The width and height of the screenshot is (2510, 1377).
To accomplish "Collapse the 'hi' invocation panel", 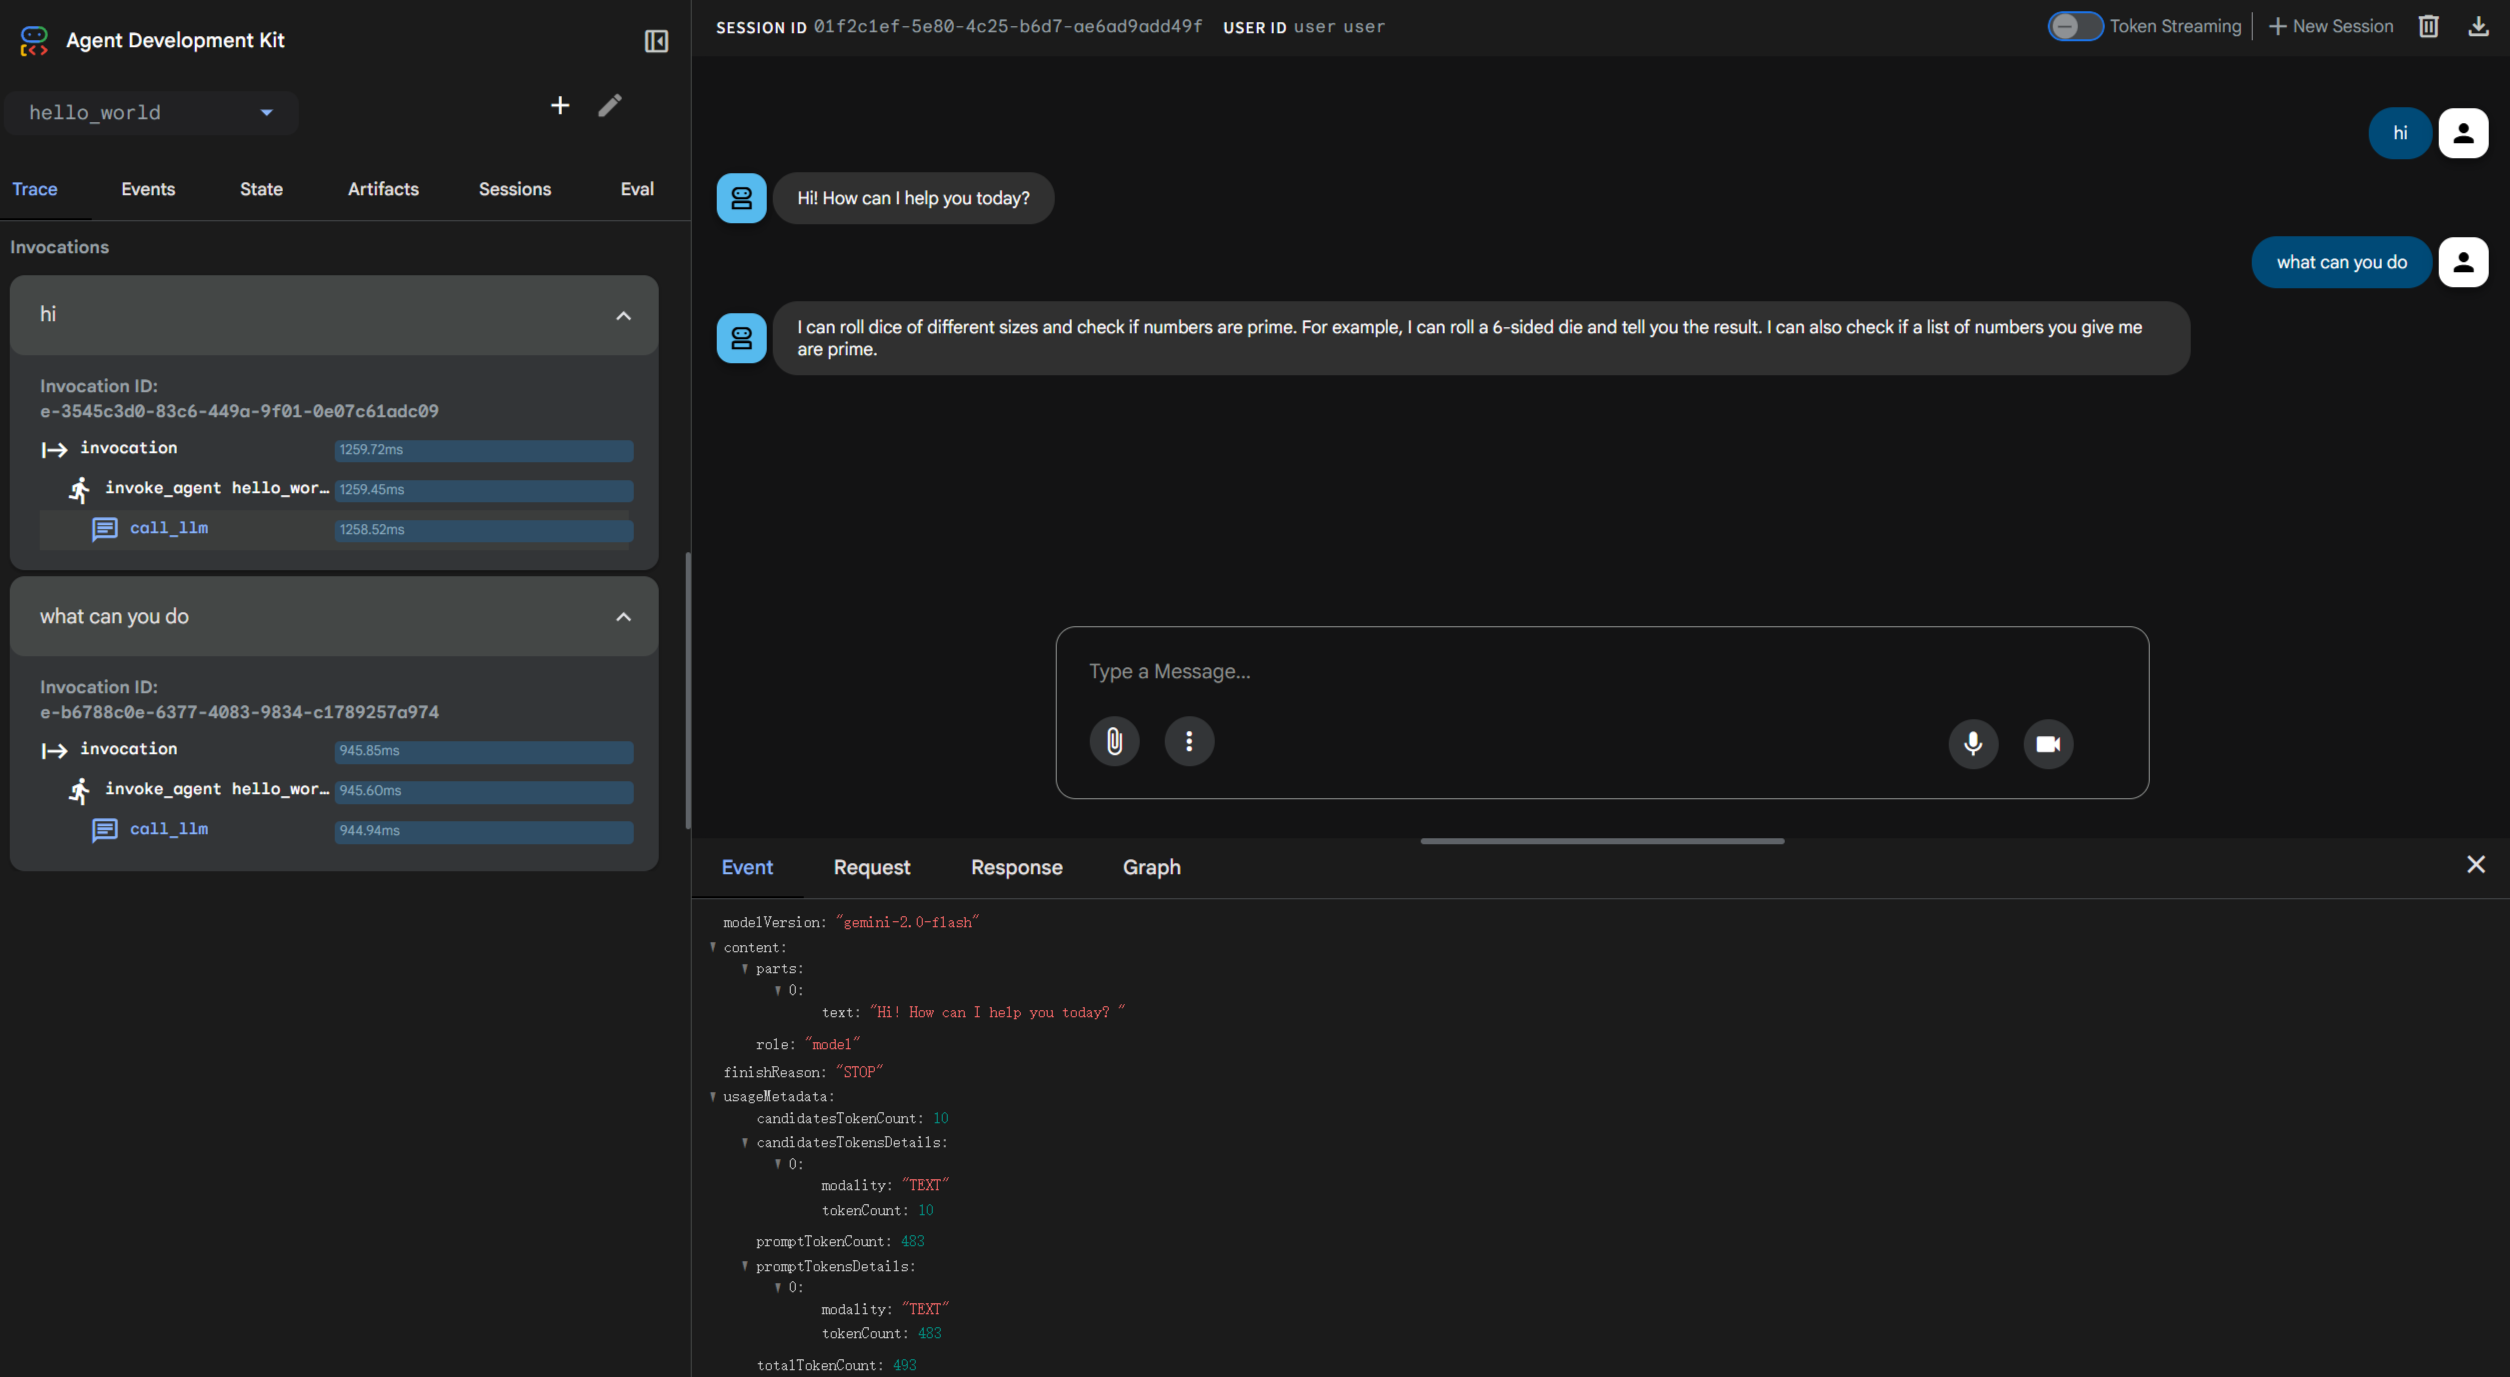I will pos(624,316).
